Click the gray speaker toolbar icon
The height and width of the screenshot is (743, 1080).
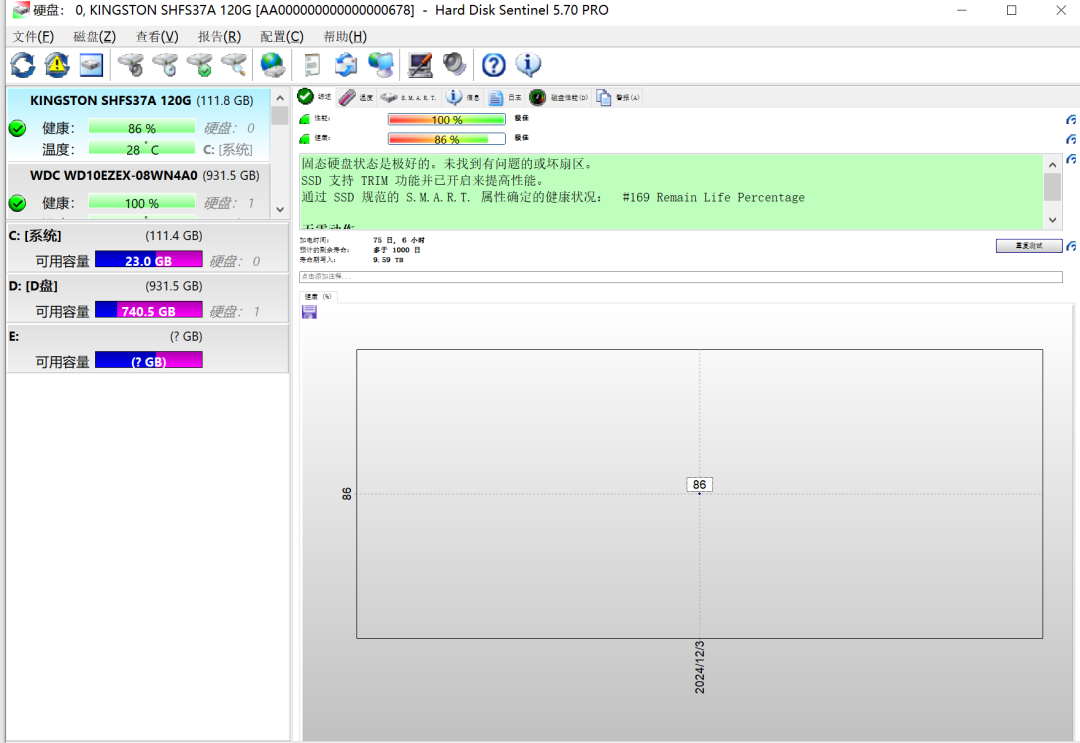pyautogui.click(x=454, y=65)
